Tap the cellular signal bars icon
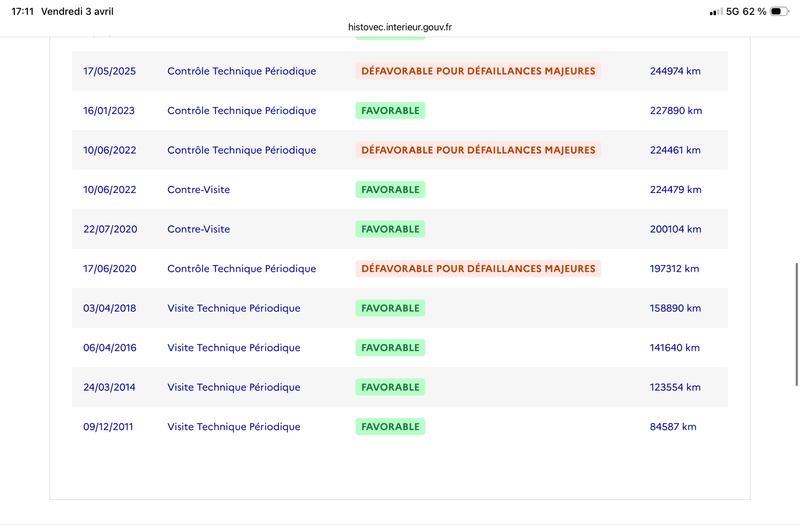Image resolution: width=800 pixels, height=525 pixels. tap(715, 11)
